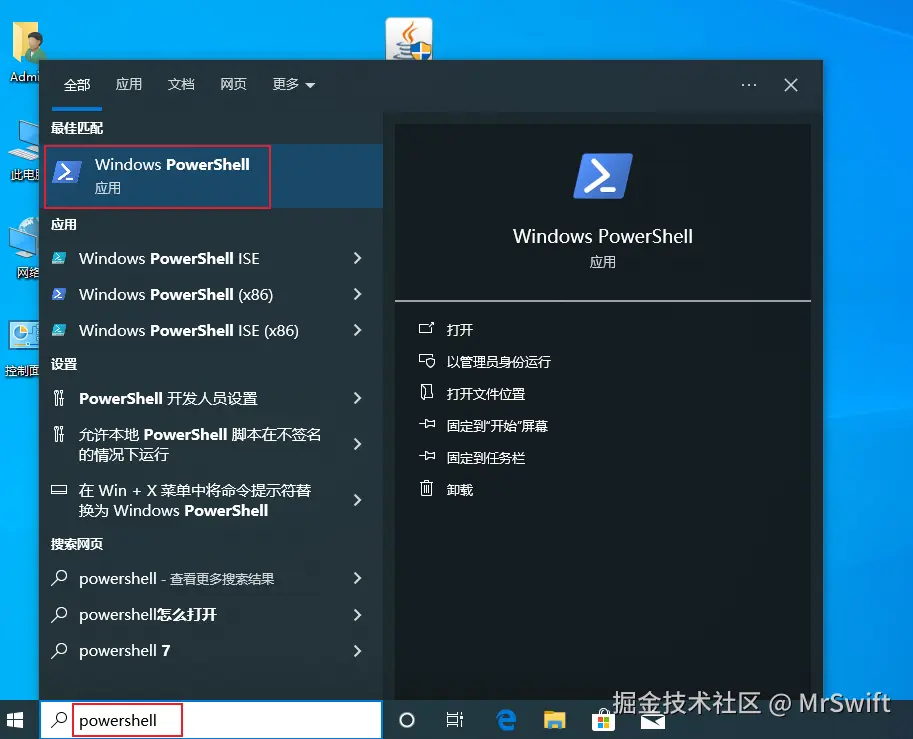
Task: Expand powershell 查看更多搜索结果 arrow
Action: tap(358, 578)
